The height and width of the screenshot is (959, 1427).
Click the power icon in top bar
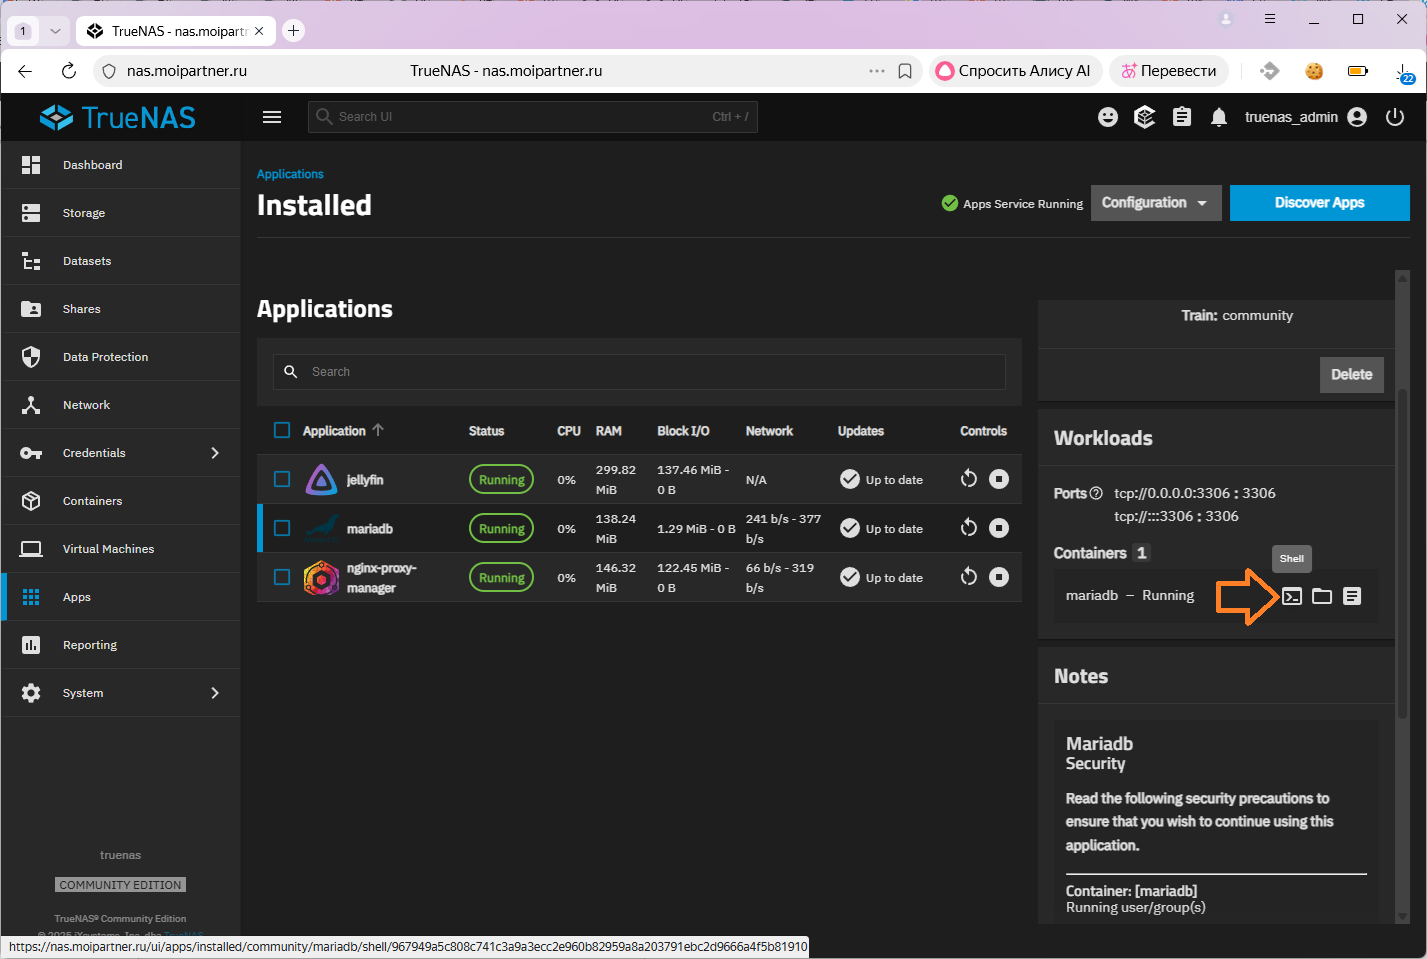pyautogui.click(x=1395, y=117)
